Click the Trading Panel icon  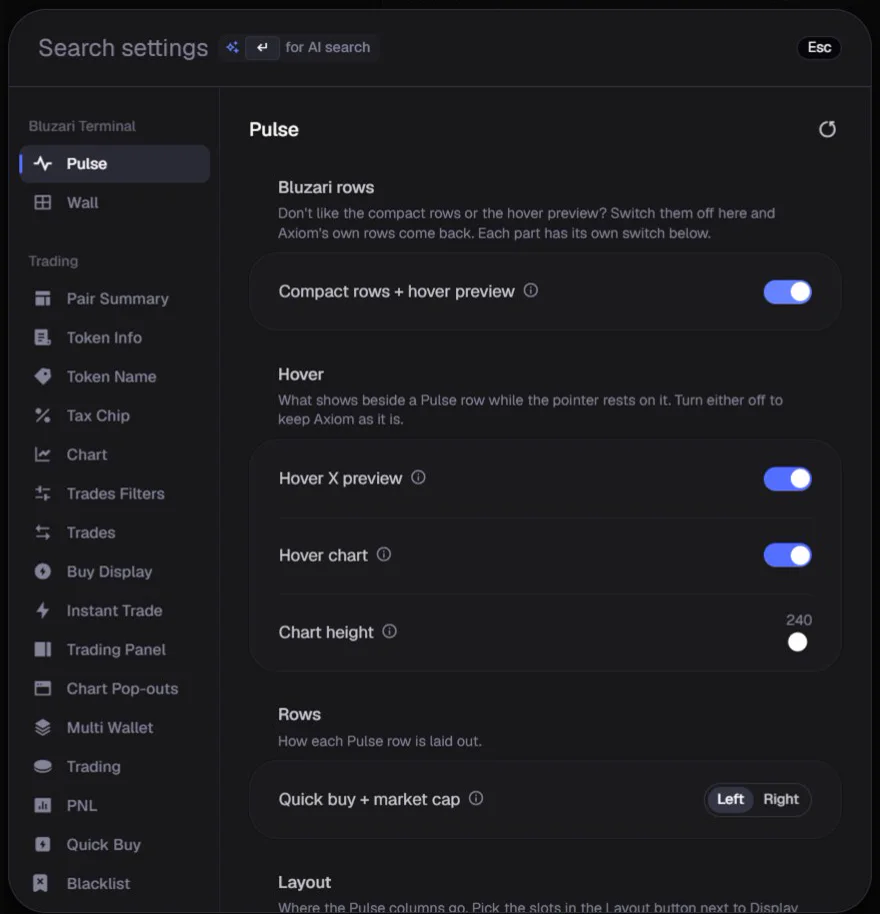pos(43,649)
